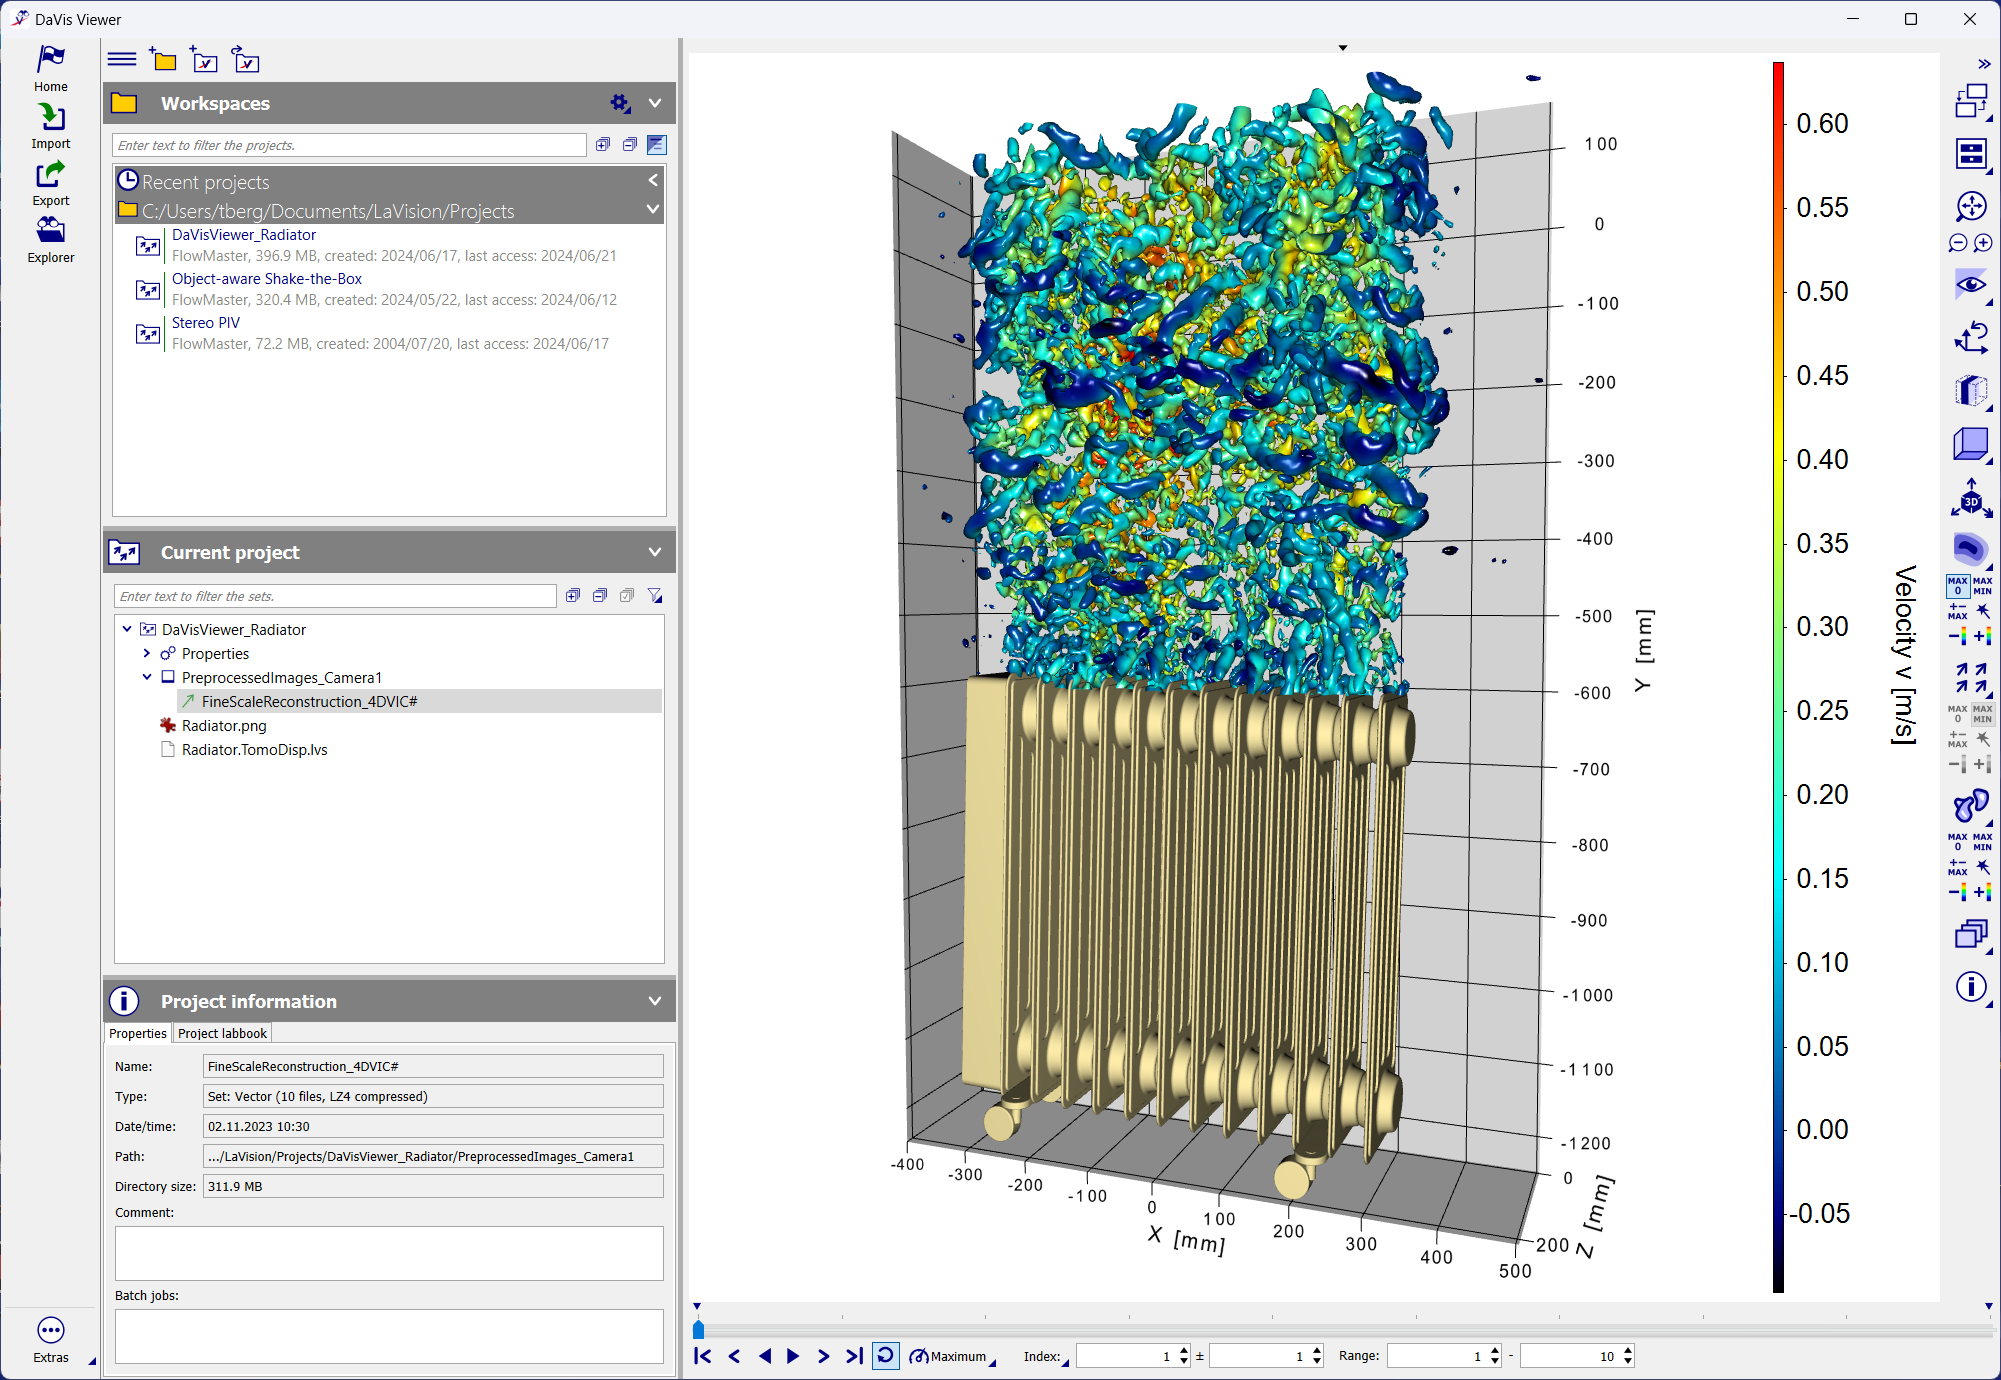This screenshot has height=1380, width=2001.
Task: Toggle the set filter icon in Current project
Action: coord(655,596)
